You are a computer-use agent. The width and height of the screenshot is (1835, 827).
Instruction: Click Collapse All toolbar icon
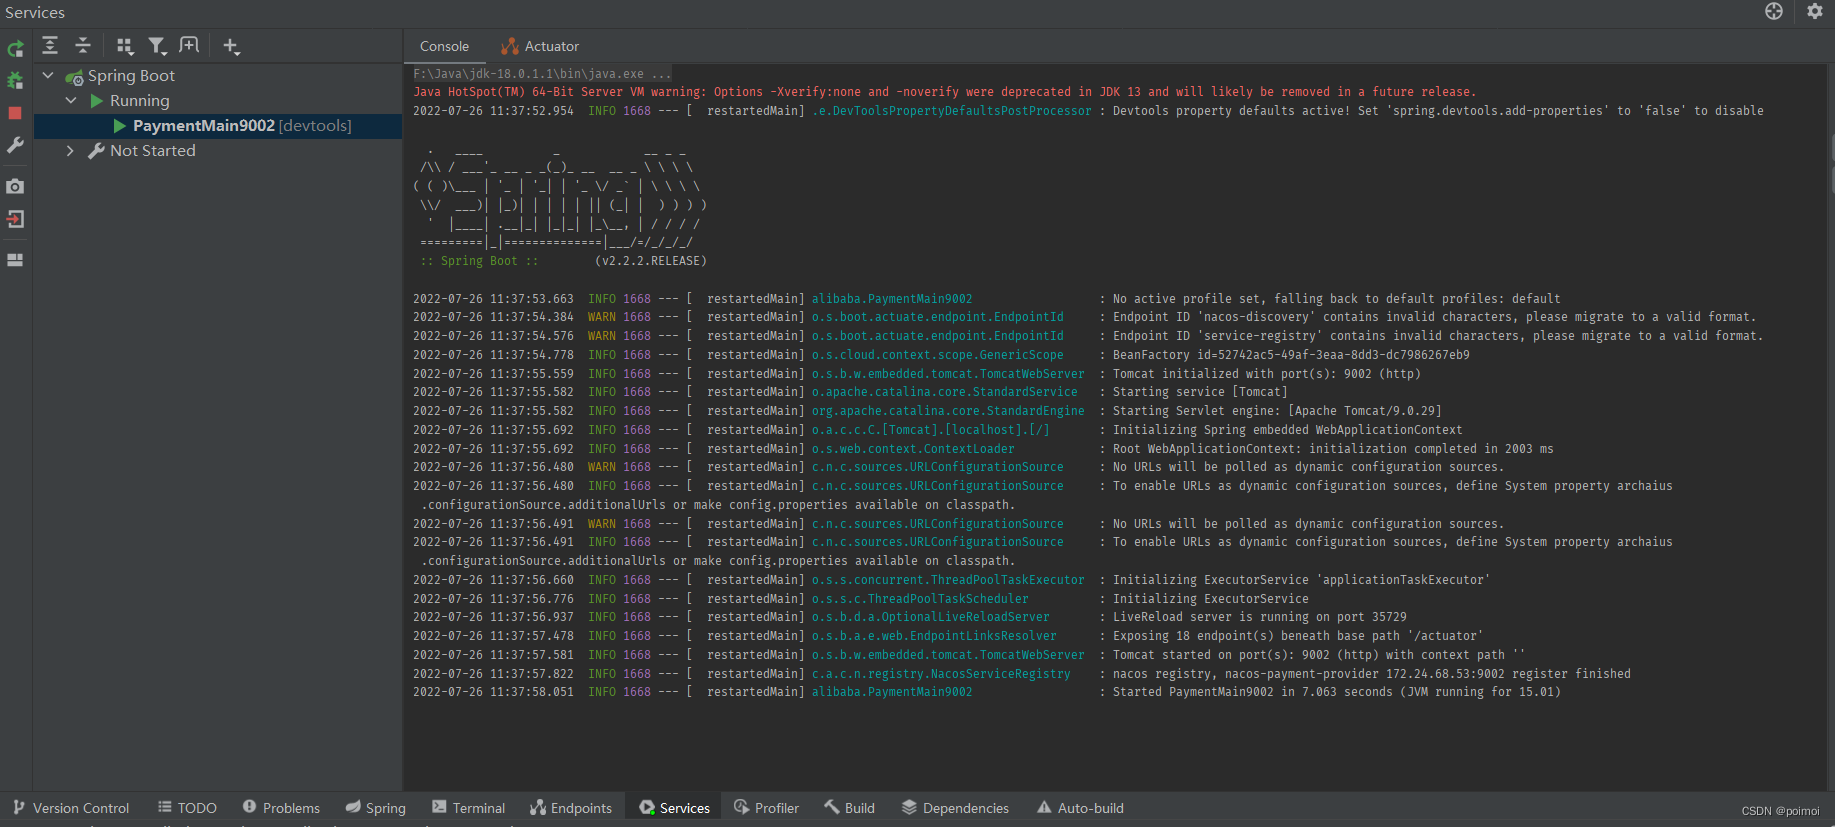point(83,46)
